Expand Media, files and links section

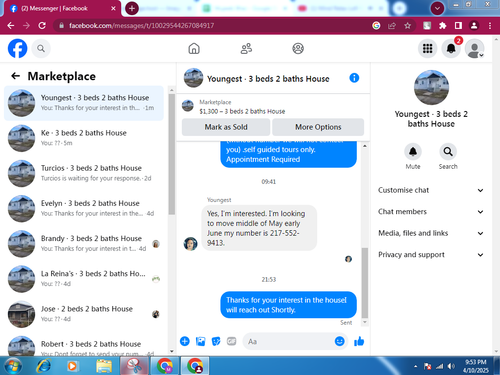pos(431,233)
